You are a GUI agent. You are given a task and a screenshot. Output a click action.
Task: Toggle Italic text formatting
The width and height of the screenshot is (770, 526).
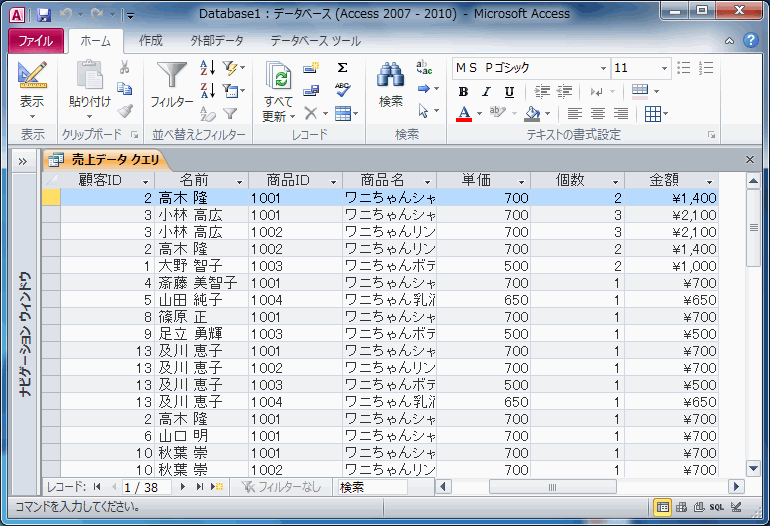486,92
